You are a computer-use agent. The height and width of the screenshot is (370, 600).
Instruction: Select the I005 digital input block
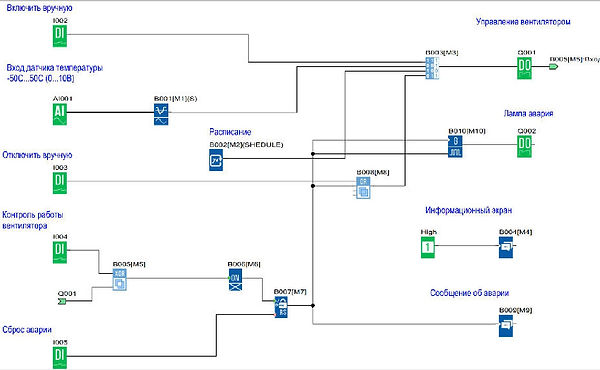(60, 358)
